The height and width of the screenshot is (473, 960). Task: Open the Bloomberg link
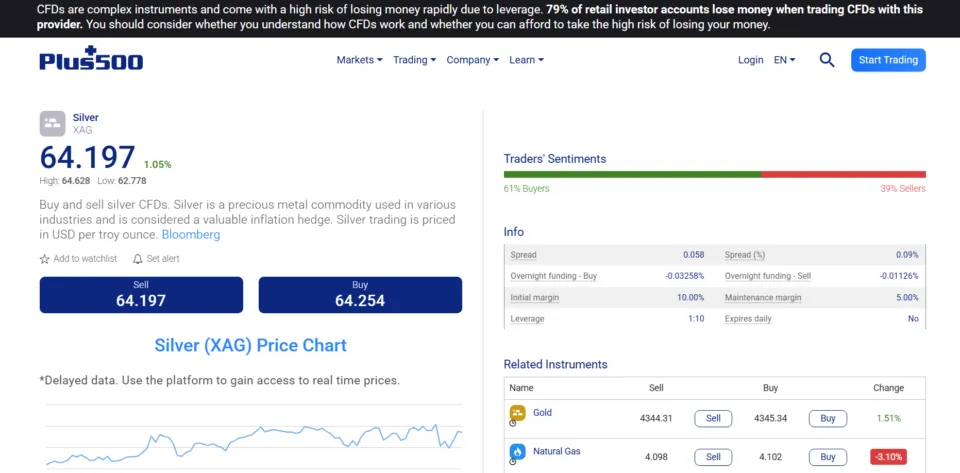191,235
